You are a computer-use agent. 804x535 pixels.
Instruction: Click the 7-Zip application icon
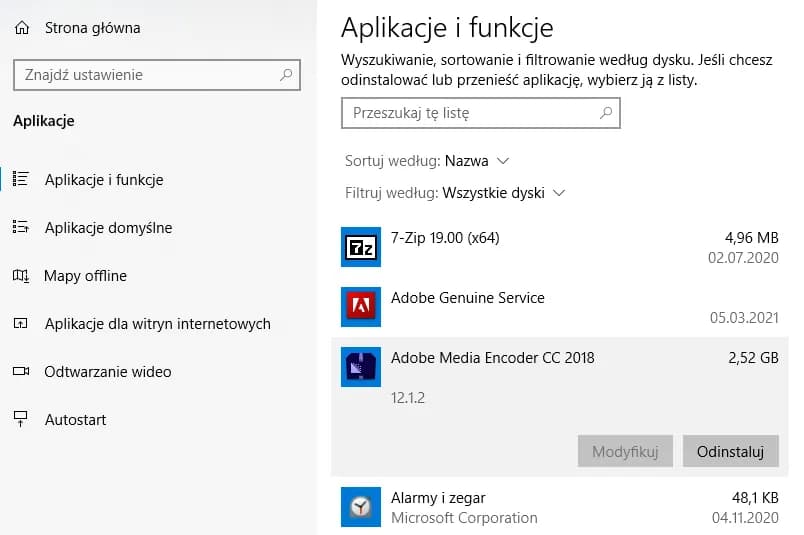click(358, 246)
